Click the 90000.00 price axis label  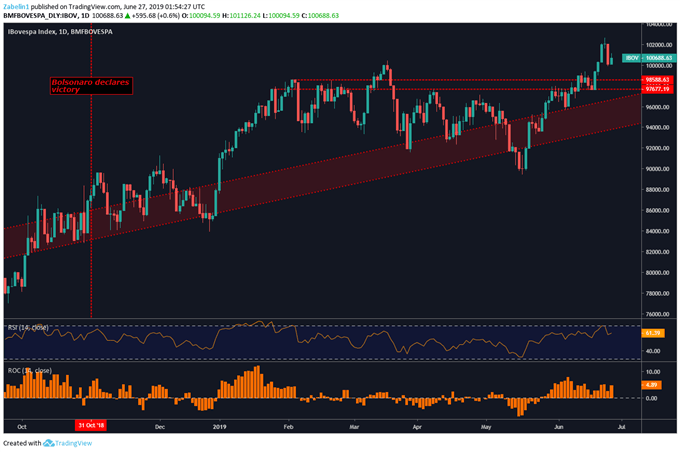[x=659, y=169]
